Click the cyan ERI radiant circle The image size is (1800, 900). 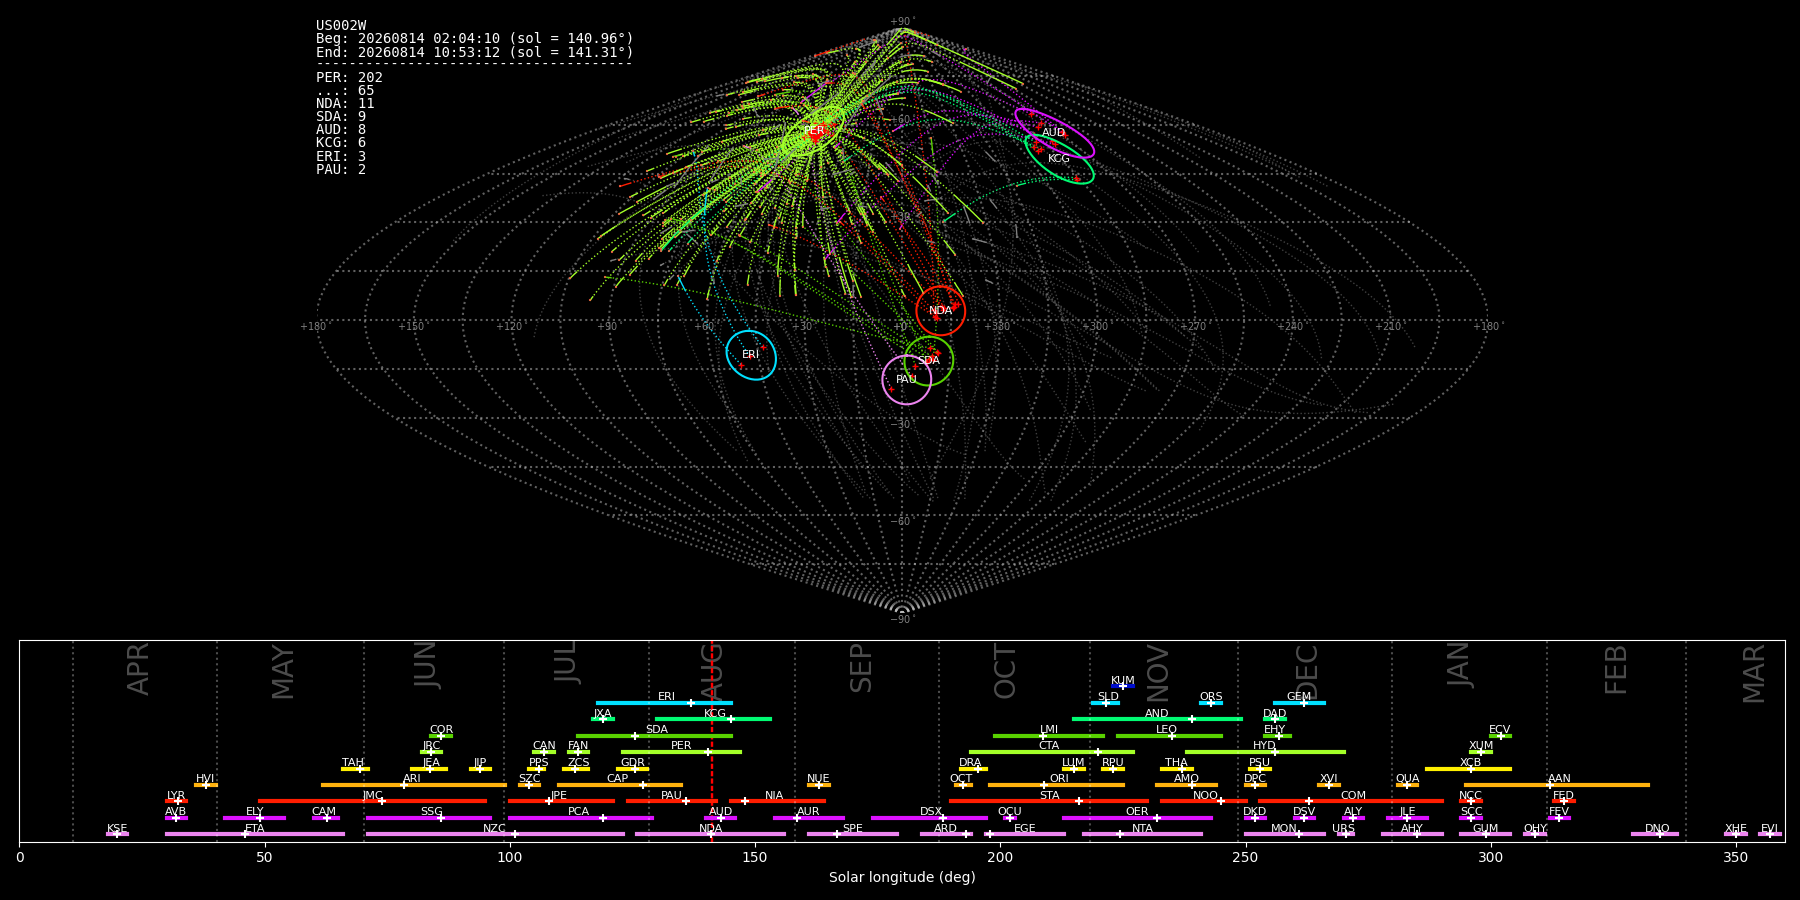751,355
